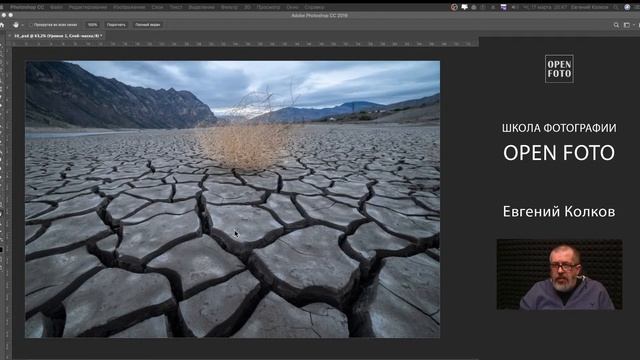Open the workspace switcher icon
This screenshot has width=640, height=360.
[x=627, y=25]
